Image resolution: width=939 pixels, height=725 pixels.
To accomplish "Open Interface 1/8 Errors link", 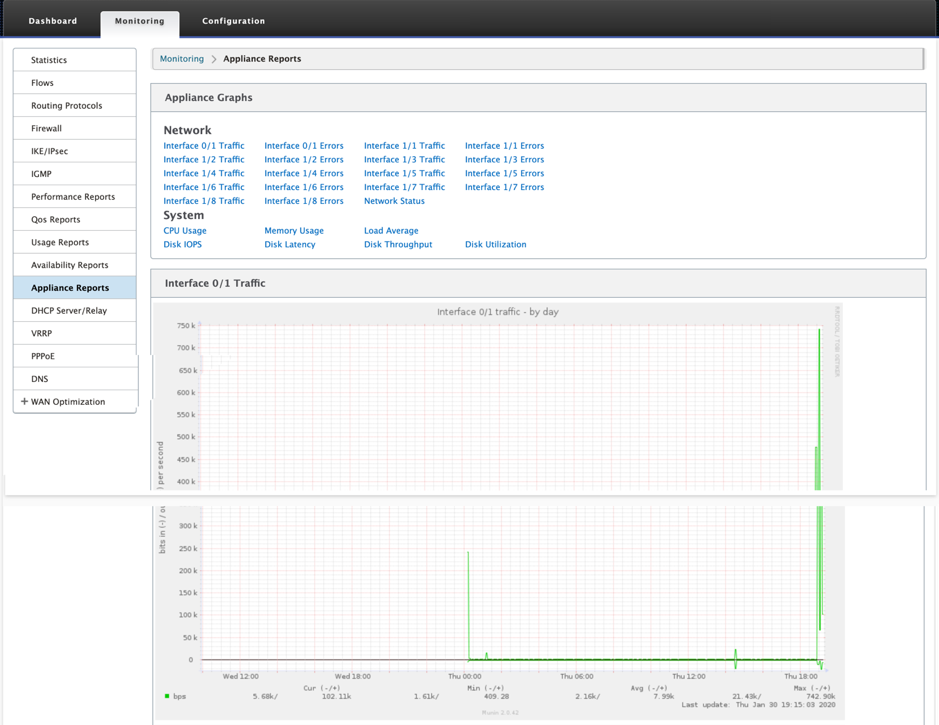I will click(304, 201).
